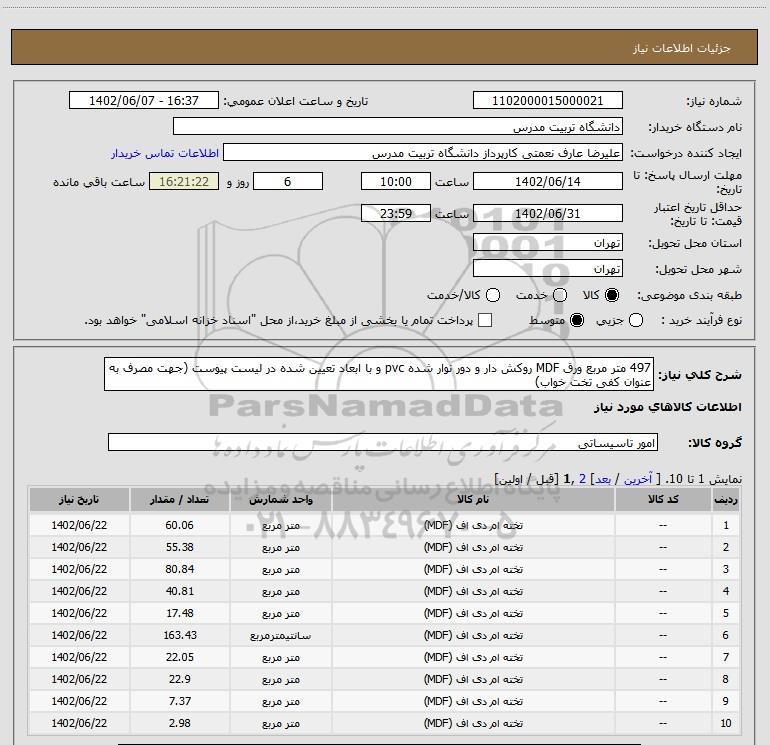Select the quantity 2.98 cell
This screenshot has height=745, width=770.
(180, 723)
